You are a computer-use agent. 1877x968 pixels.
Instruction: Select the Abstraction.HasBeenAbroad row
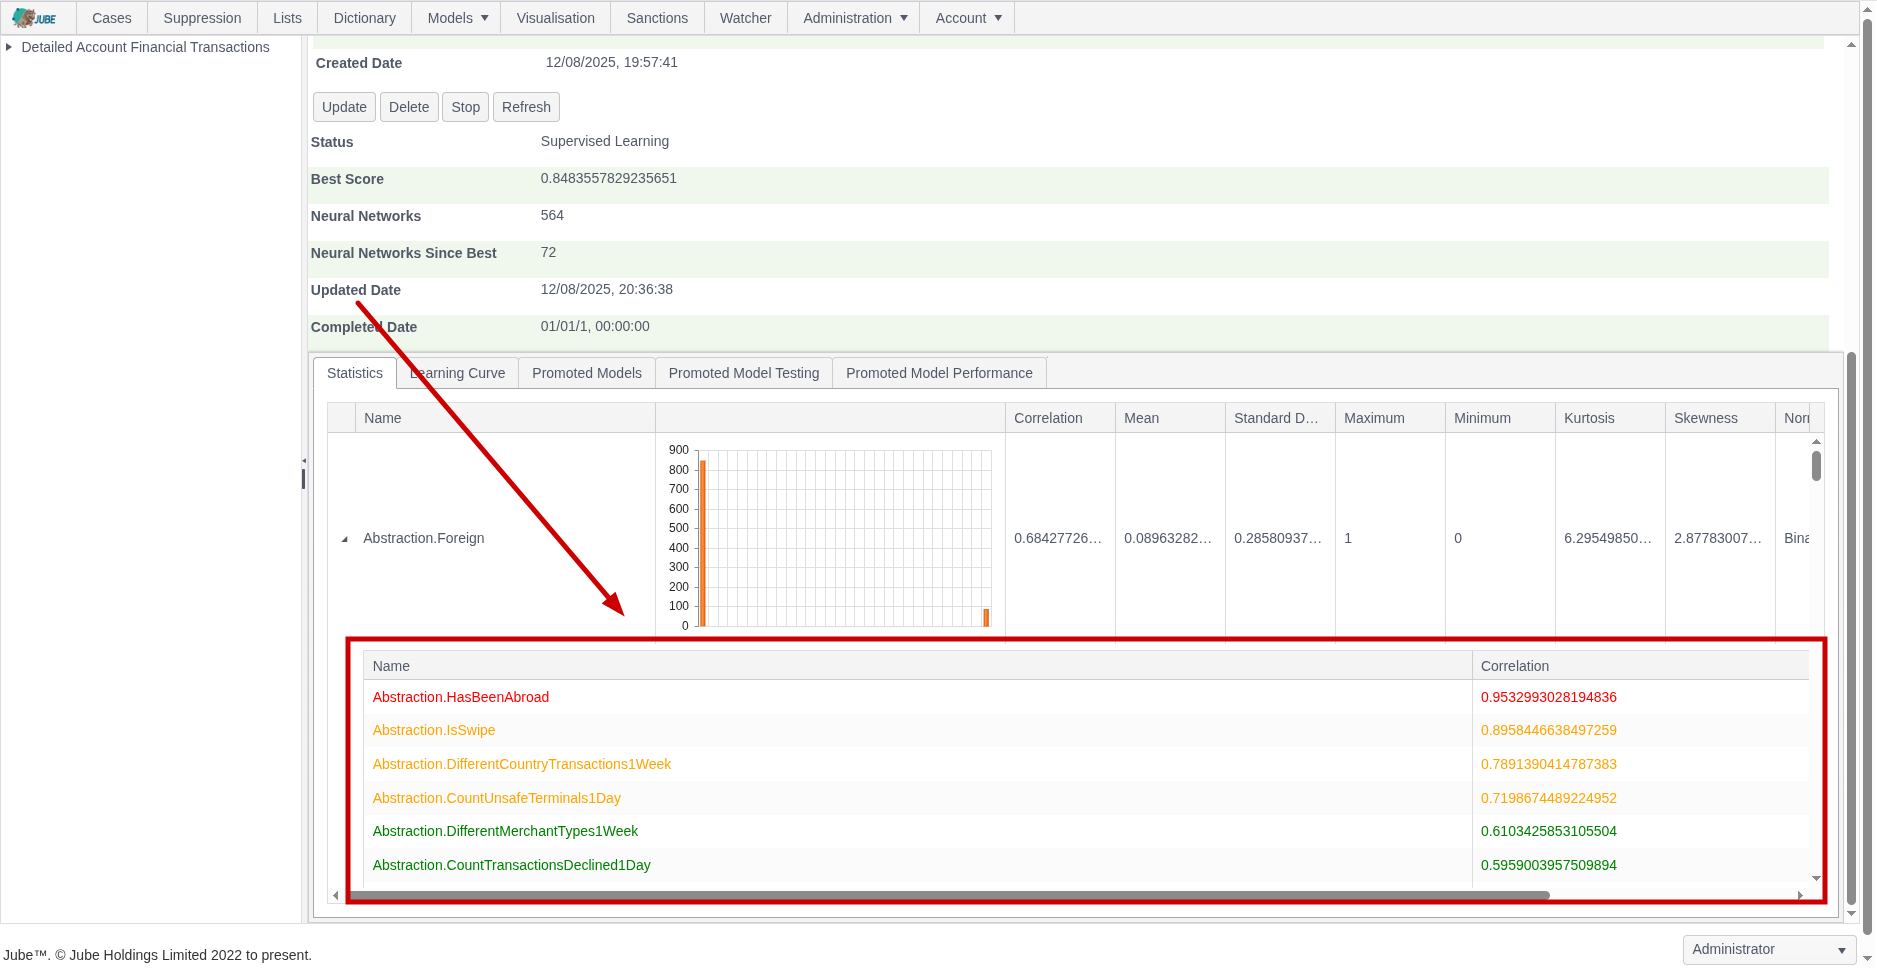[1086, 697]
